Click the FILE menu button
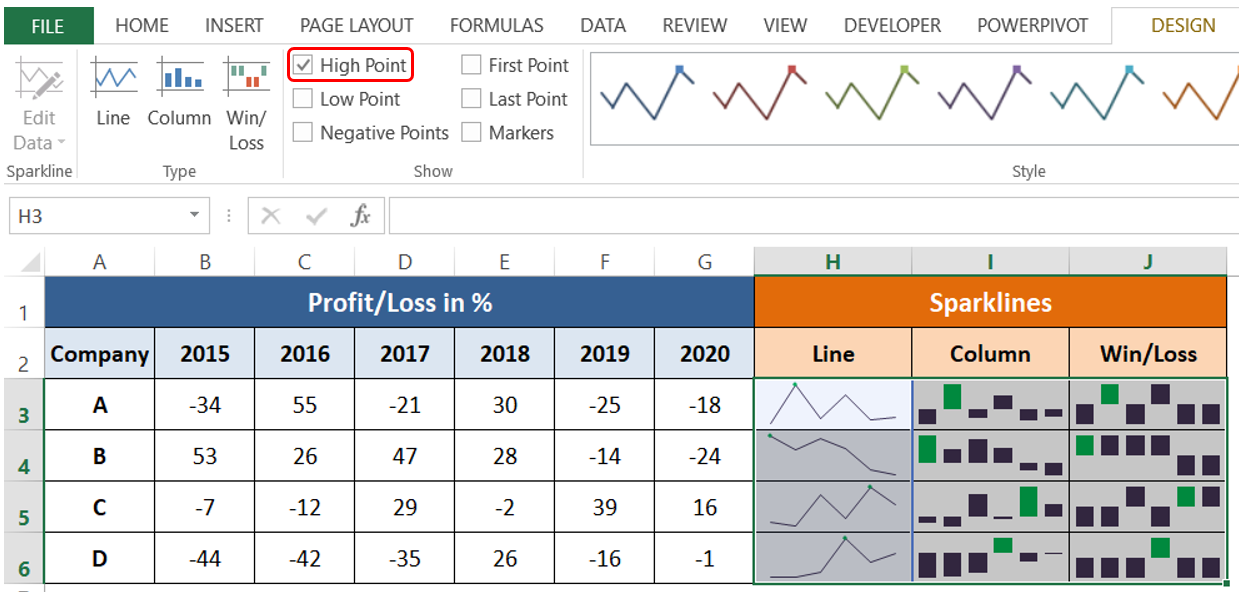The height and width of the screenshot is (592, 1239). (x=48, y=25)
